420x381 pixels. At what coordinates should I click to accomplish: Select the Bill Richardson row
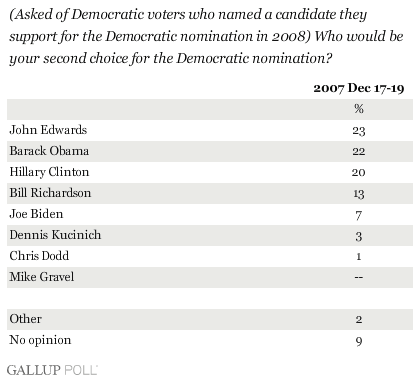(210, 193)
